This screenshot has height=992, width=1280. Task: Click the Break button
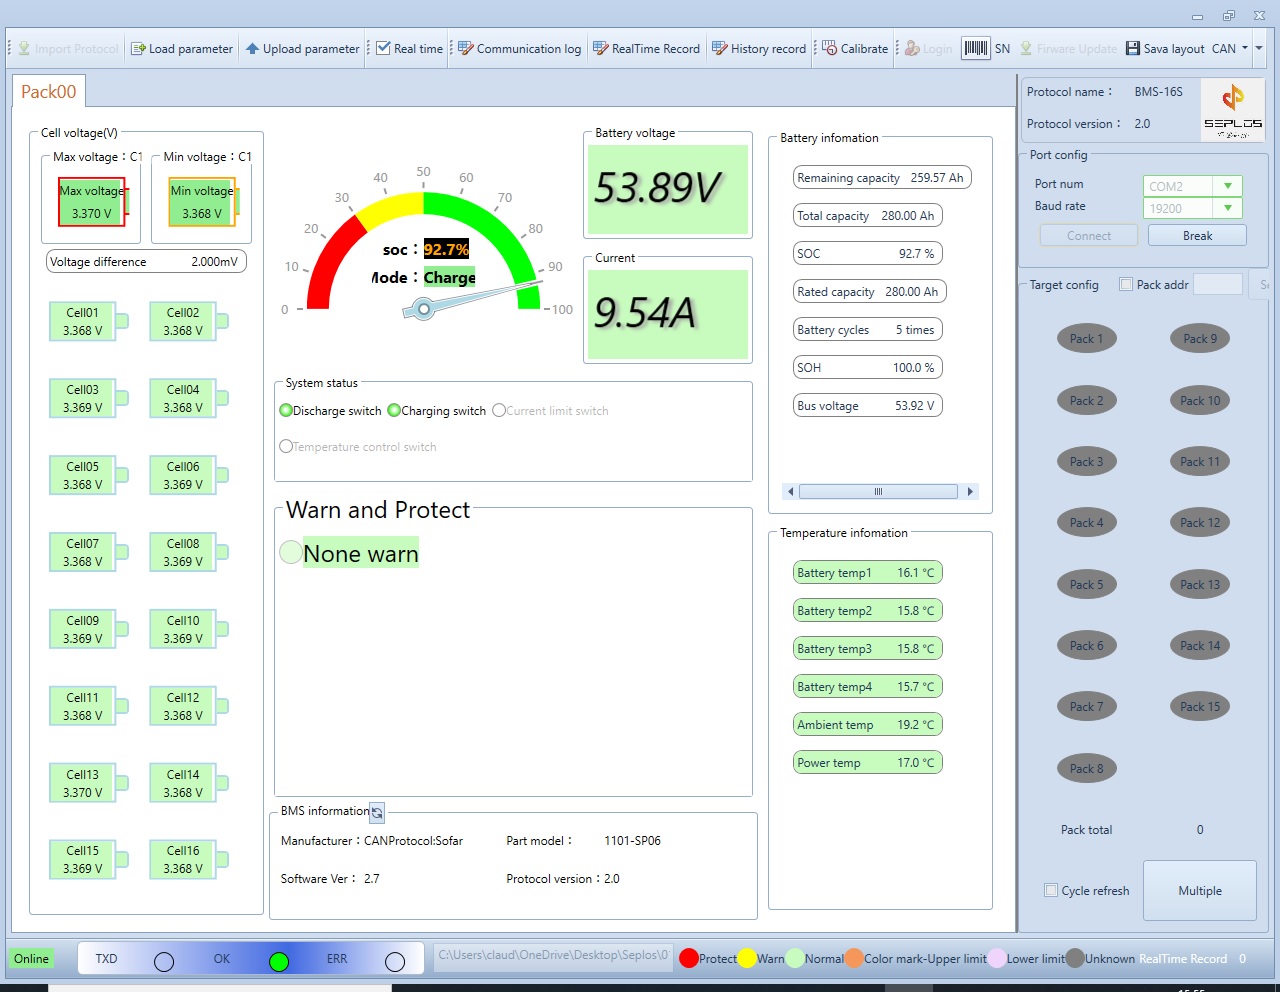click(1197, 236)
